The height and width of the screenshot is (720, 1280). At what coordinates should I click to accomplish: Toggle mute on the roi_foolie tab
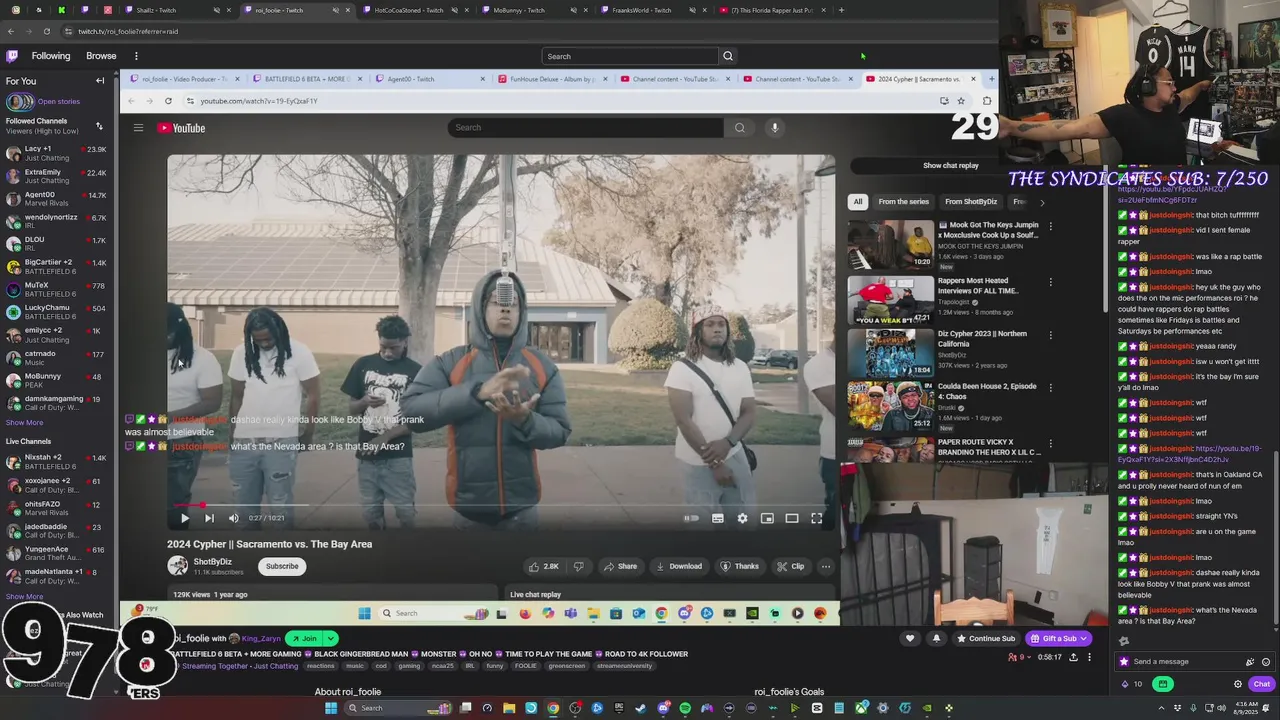pos(336,10)
